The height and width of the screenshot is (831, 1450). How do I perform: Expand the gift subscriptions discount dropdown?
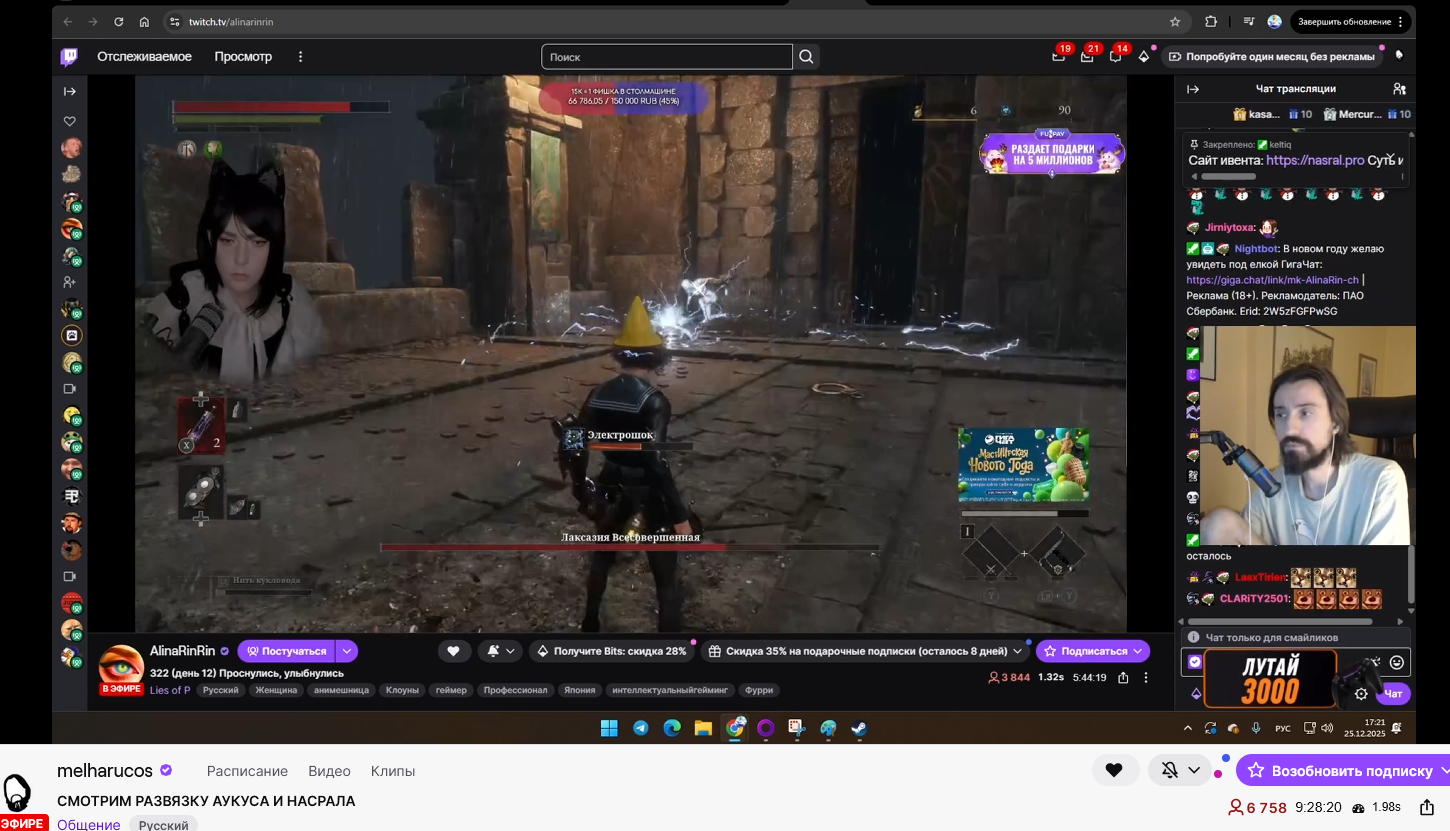coord(1018,651)
